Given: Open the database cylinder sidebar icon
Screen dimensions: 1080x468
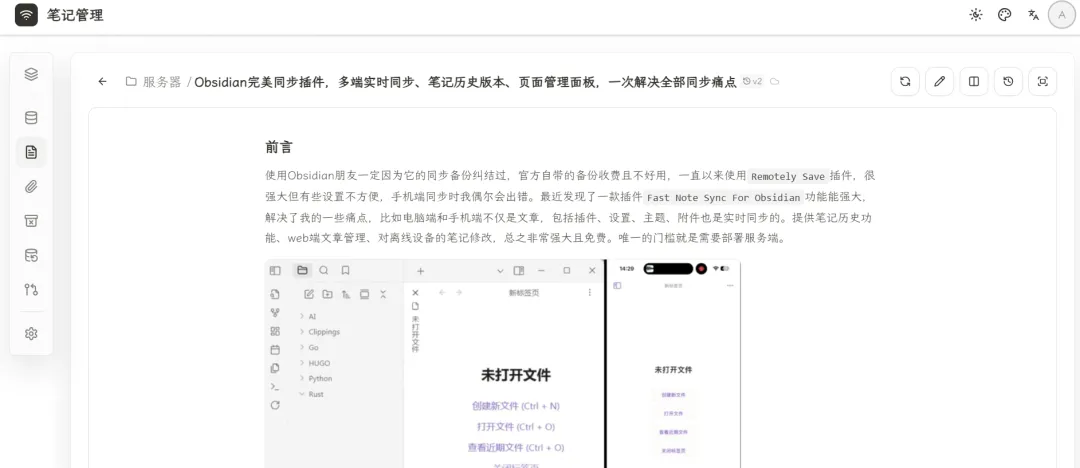Looking at the screenshot, I should [31, 118].
